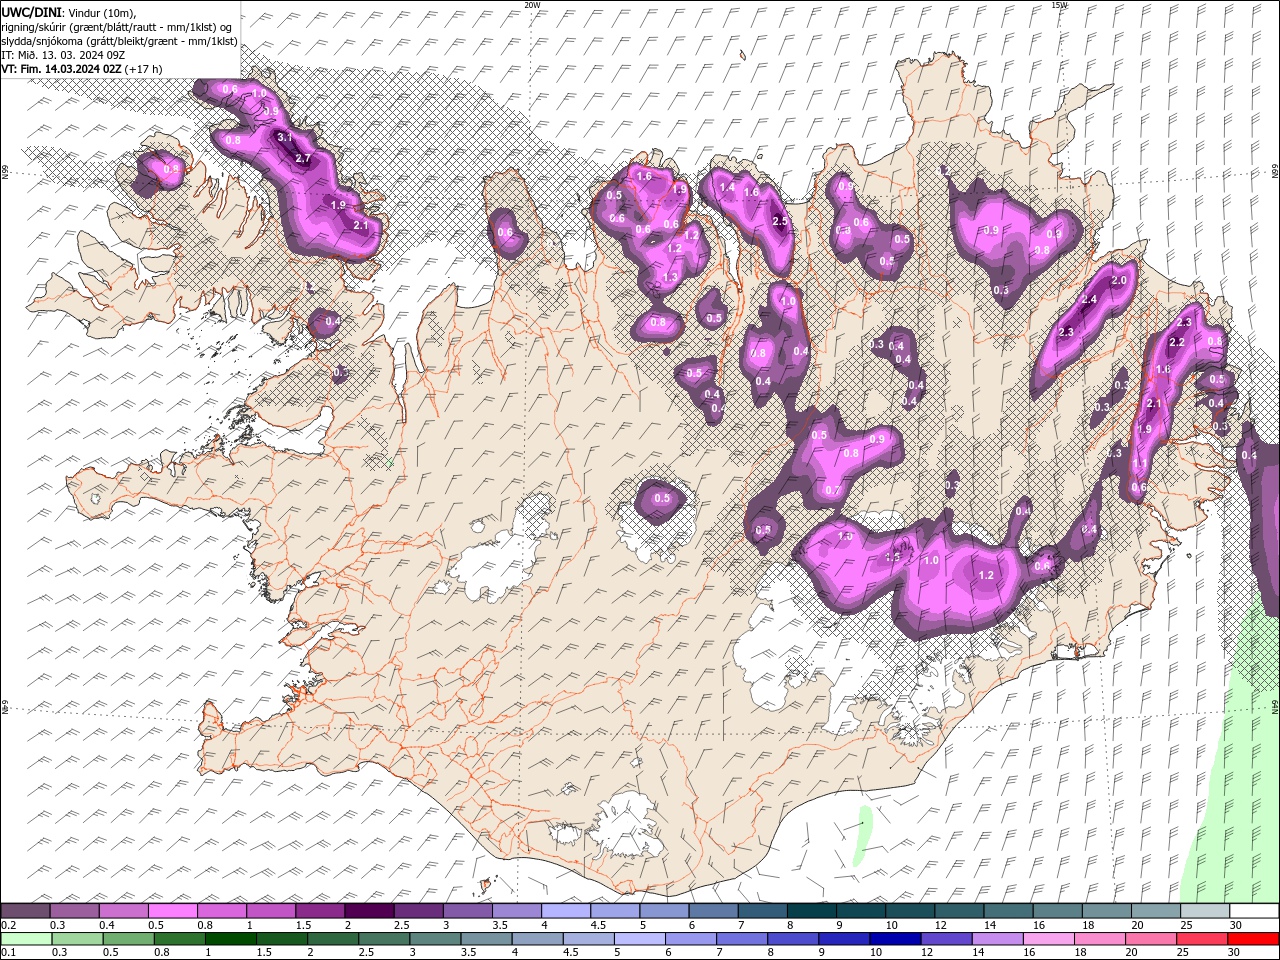This screenshot has height=960, width=1280.
Task: Pick pink bottom swatch between 16 and 18
Action: (x=1049, y=939)
